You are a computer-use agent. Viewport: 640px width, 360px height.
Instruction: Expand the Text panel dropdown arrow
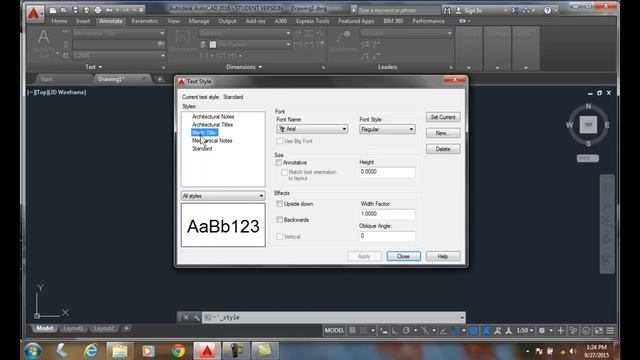tap(100, 67)
